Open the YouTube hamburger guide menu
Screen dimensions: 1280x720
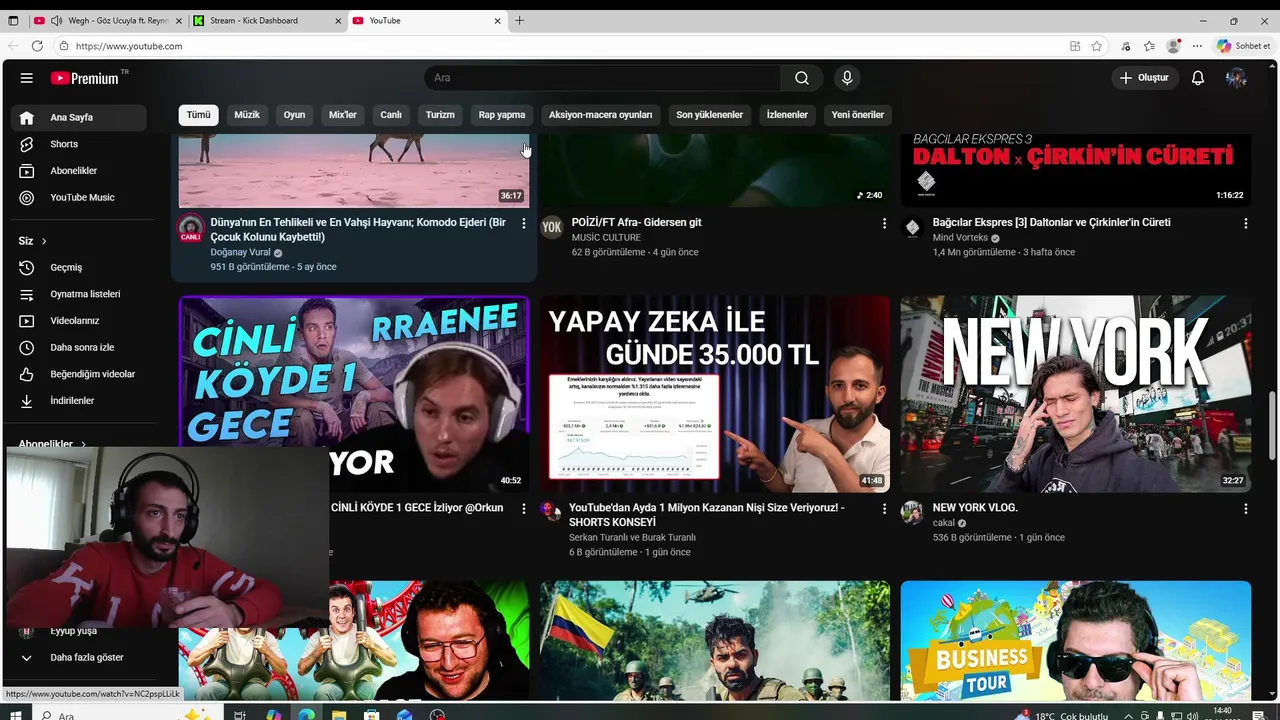27,78
